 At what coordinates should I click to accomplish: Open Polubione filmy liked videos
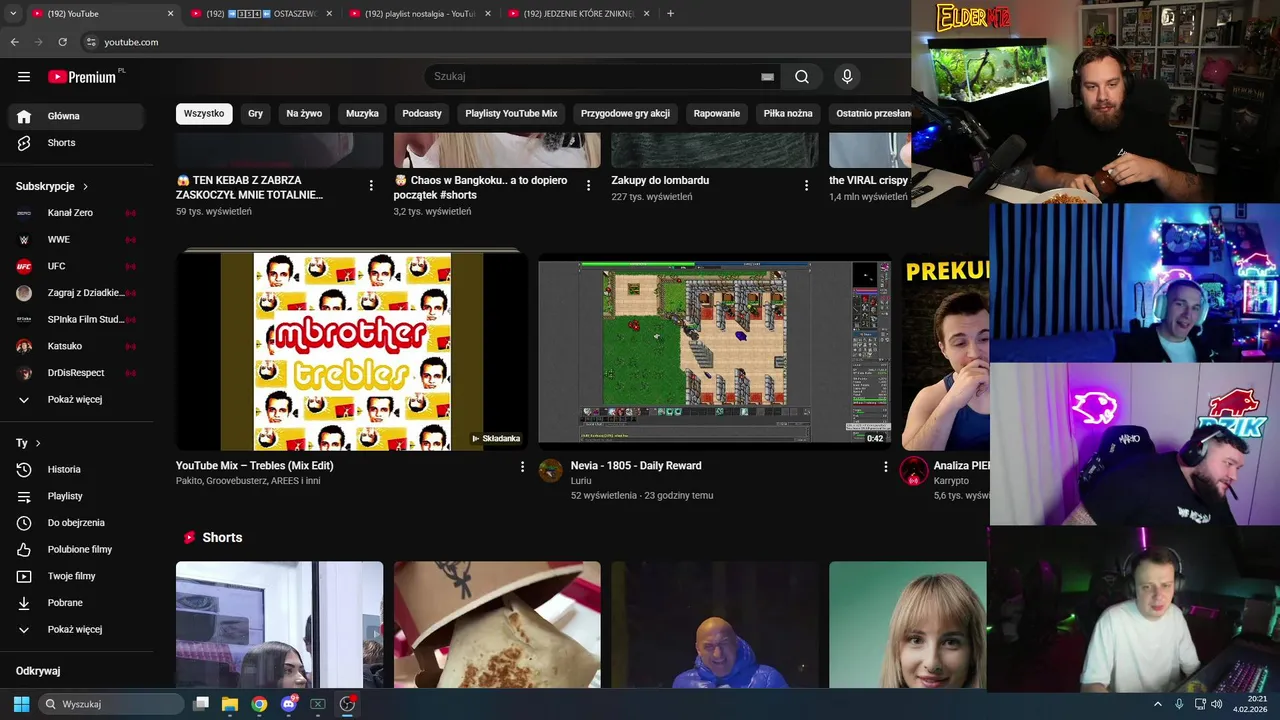[x=76, y=549]
